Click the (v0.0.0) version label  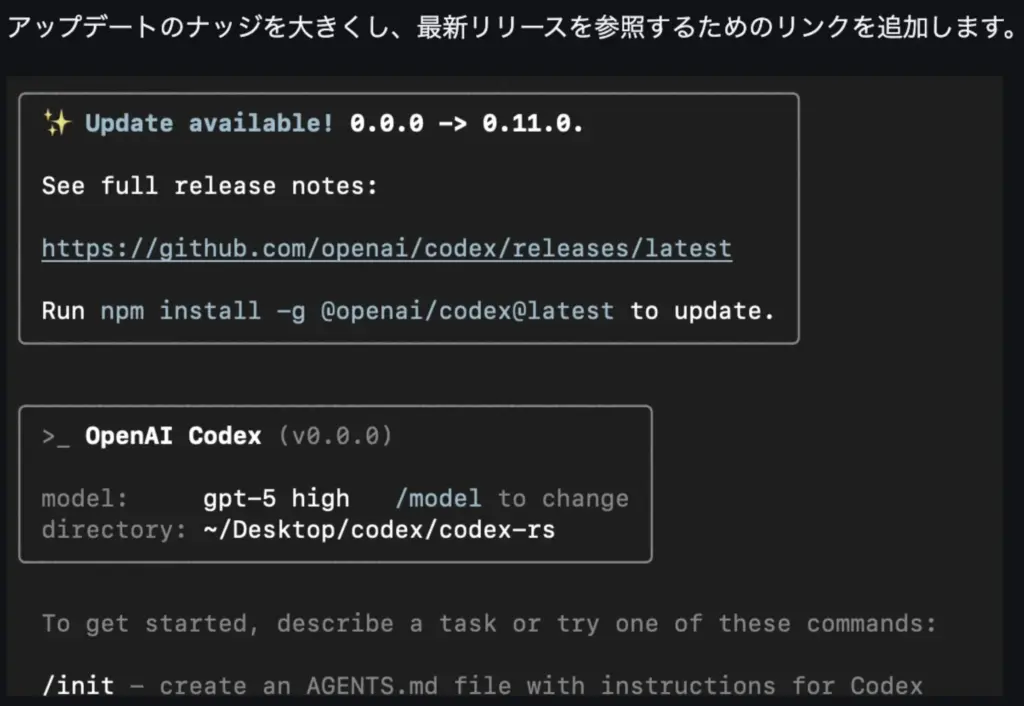click(x=335, y=436)
